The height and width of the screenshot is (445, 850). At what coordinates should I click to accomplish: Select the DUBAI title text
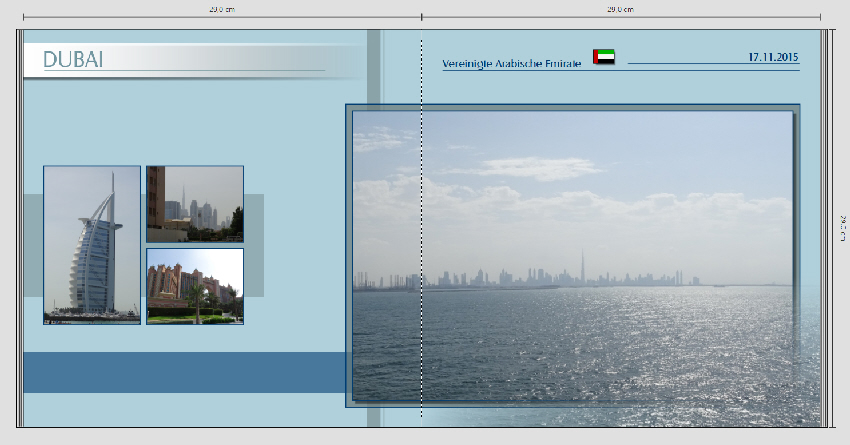pos(73,60)
